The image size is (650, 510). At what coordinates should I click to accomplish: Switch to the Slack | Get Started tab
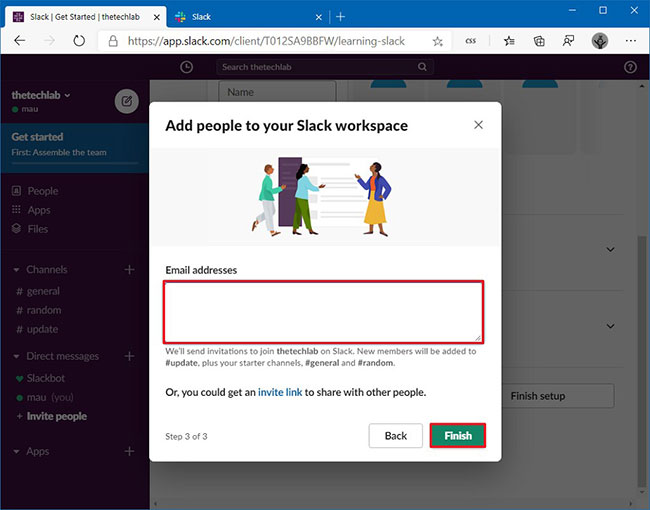click(x=85, y=17)
